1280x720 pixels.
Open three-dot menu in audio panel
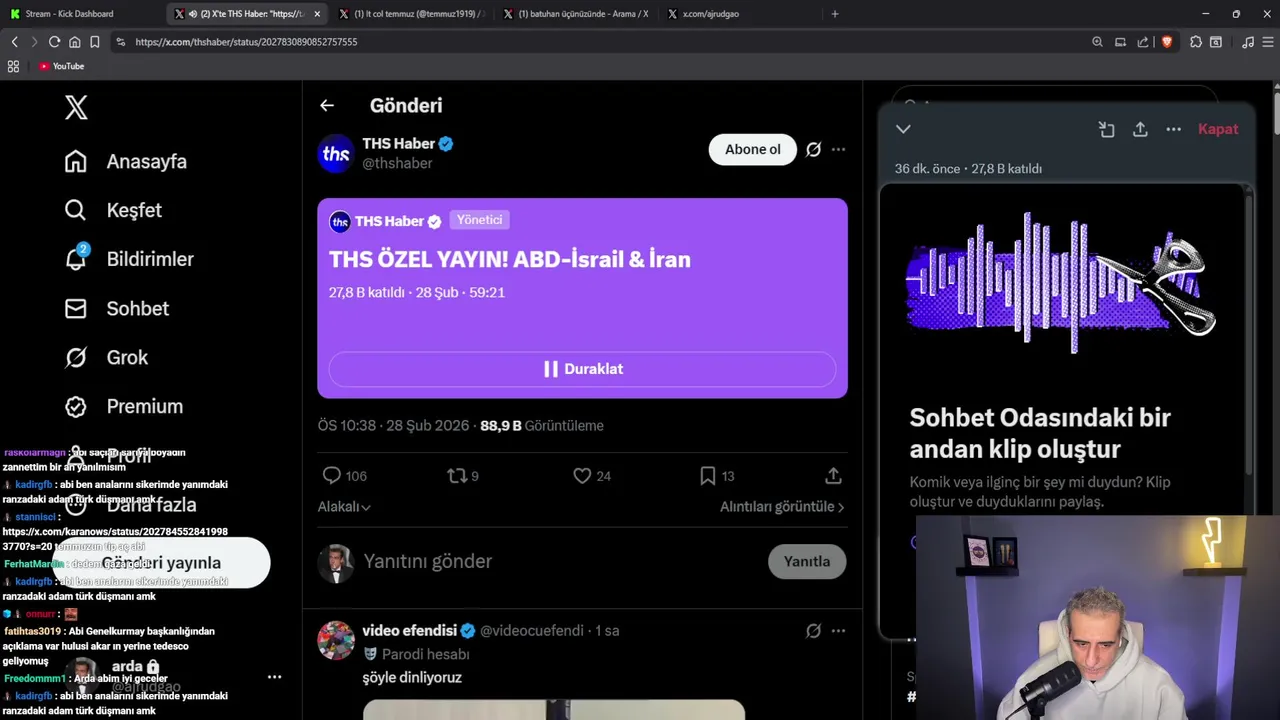click(x=1174, y=129)
